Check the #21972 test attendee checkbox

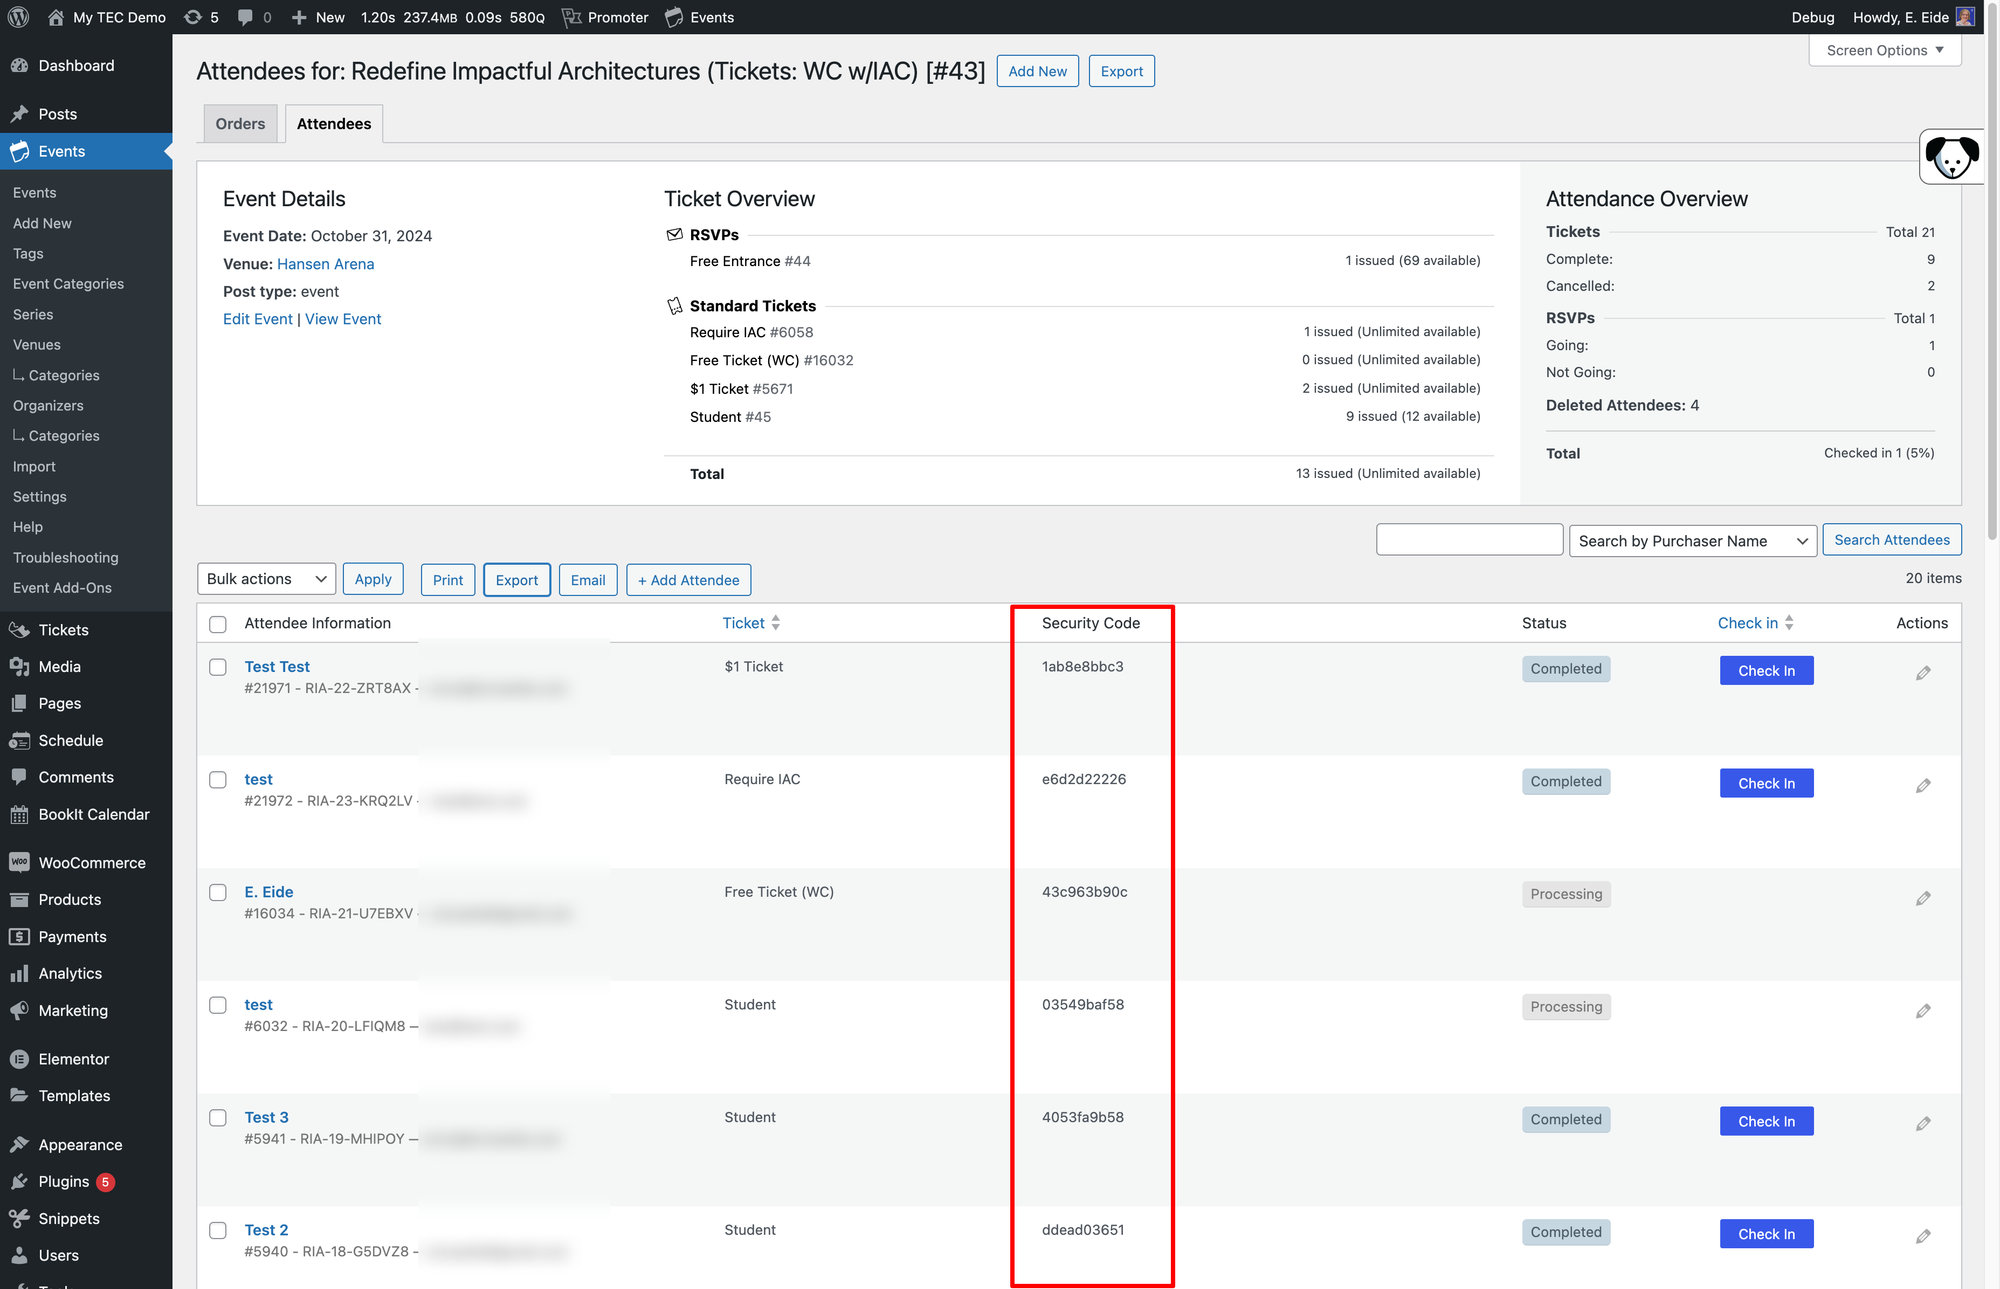point(218,780)
